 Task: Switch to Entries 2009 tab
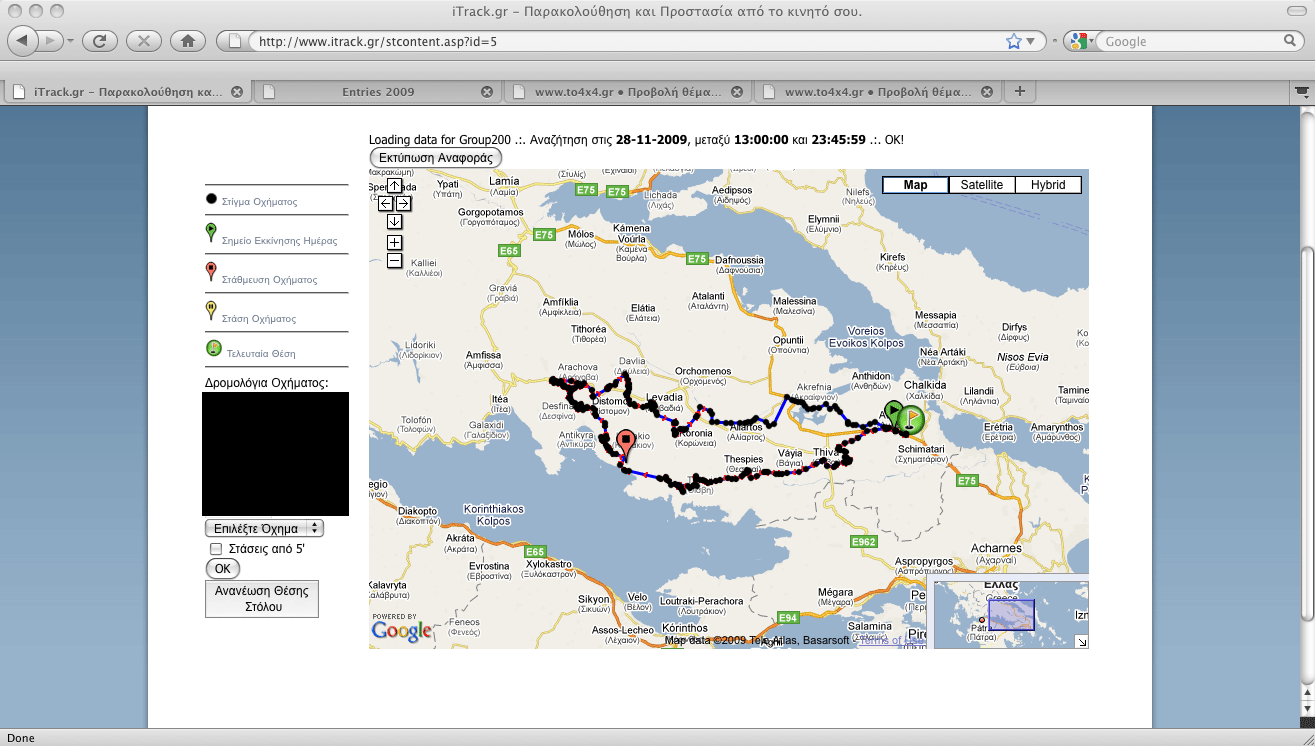377,92
